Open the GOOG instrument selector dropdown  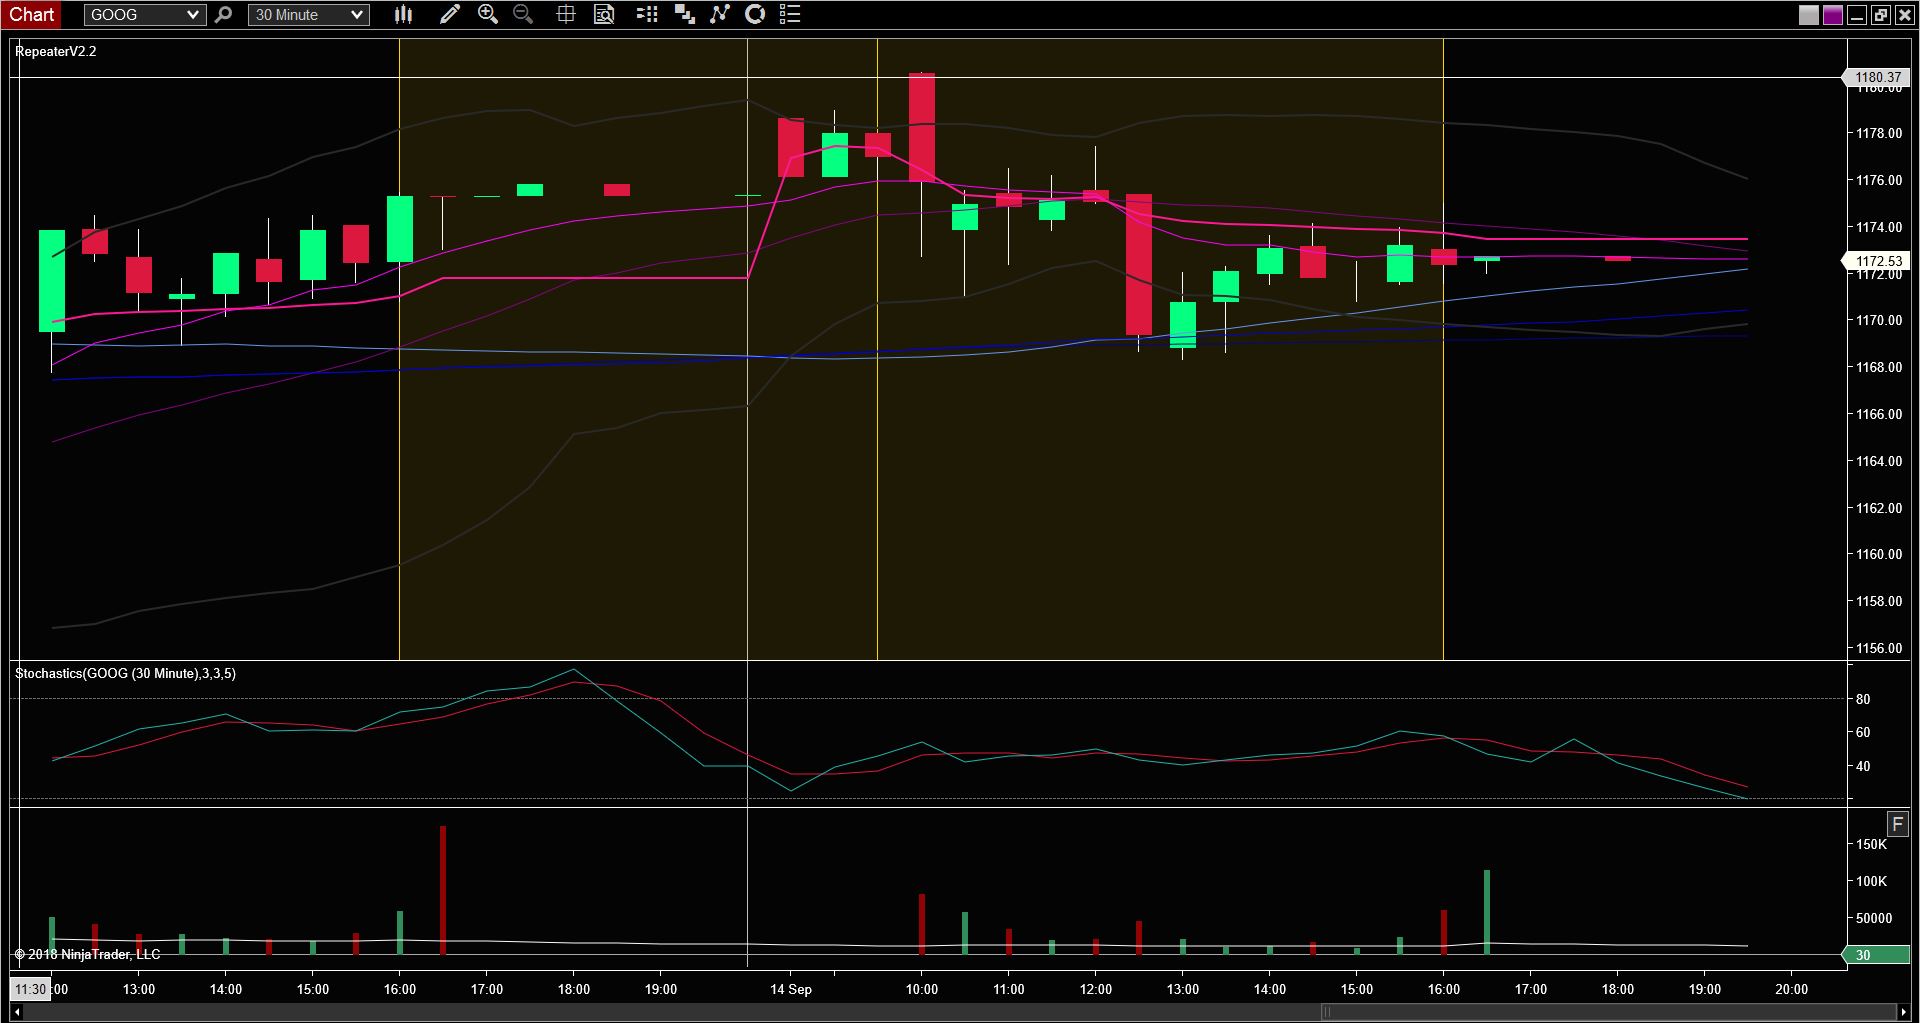coord(145,15)
